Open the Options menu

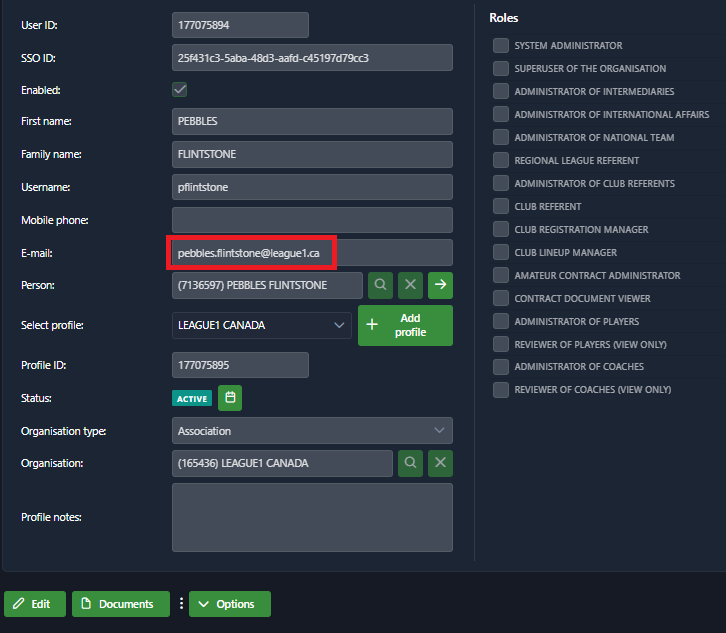pyautogui.click(x=229, y=604)
